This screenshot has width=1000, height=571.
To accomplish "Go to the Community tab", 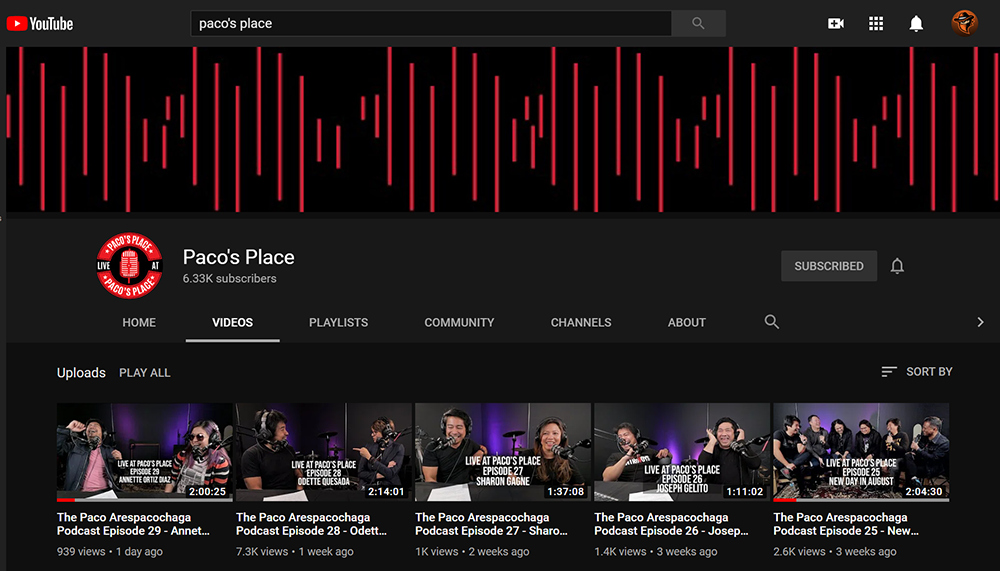I will tap(459, 323).
